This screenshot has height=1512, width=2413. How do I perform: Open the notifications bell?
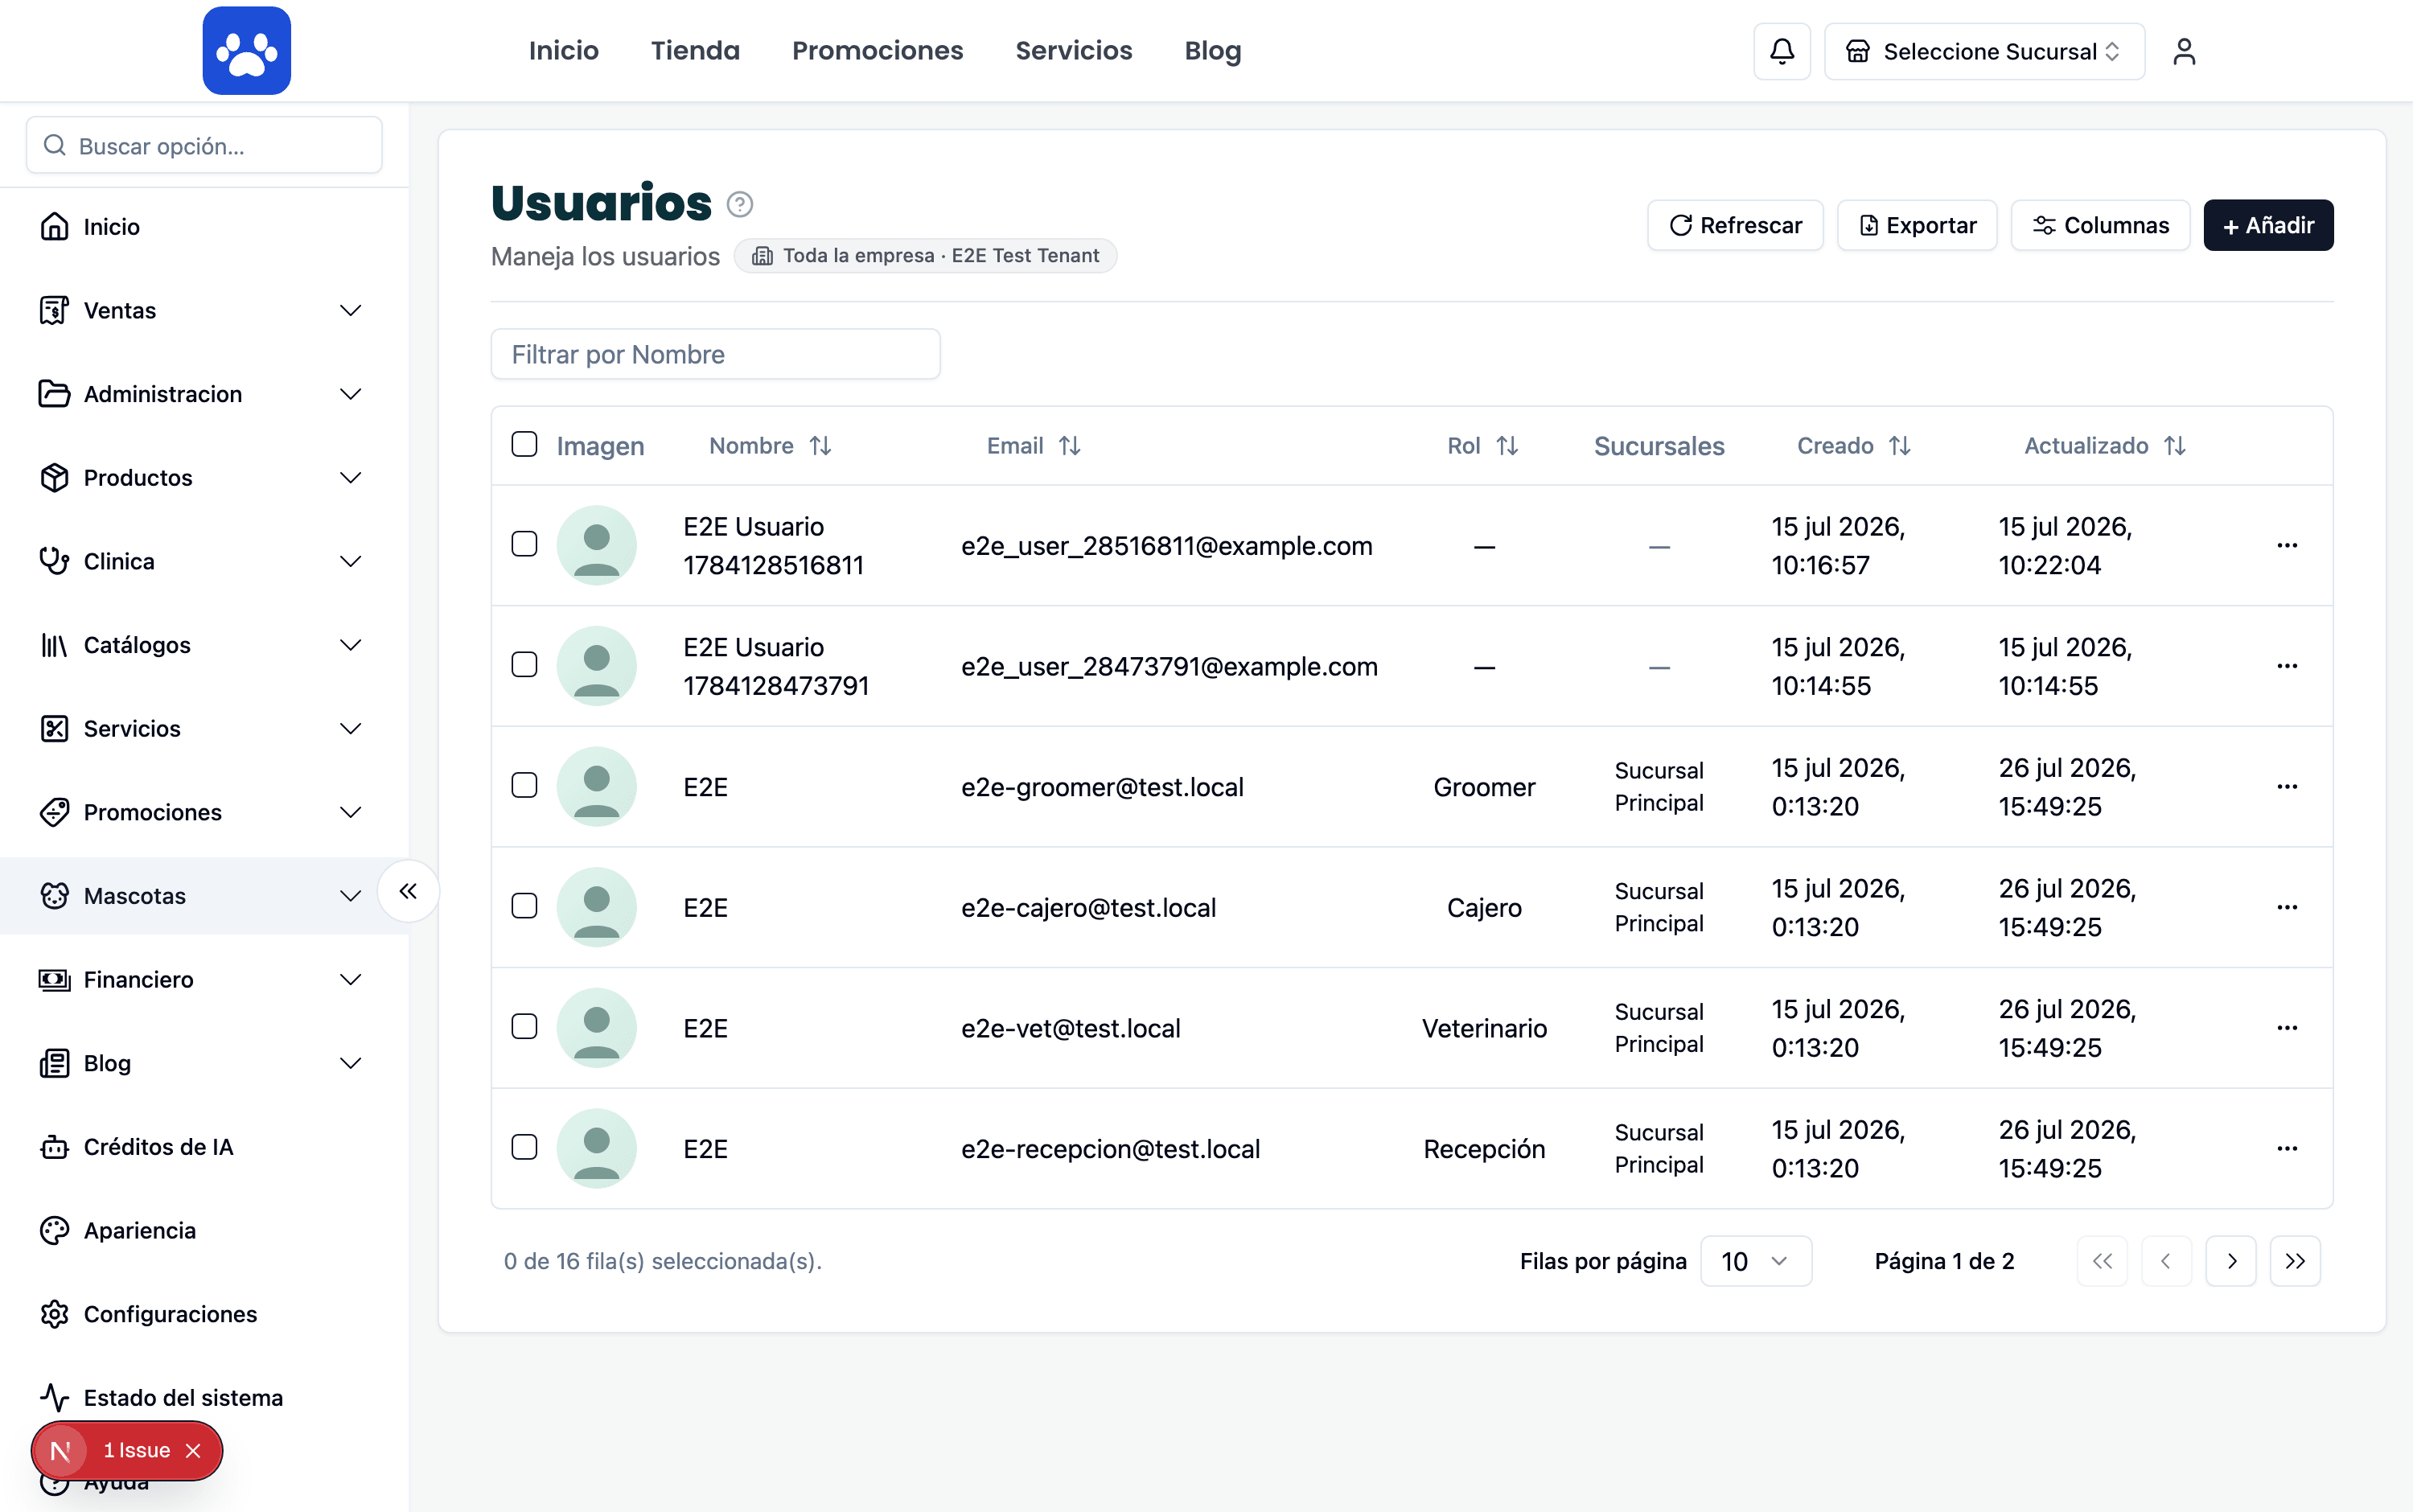pos(1781,51)
